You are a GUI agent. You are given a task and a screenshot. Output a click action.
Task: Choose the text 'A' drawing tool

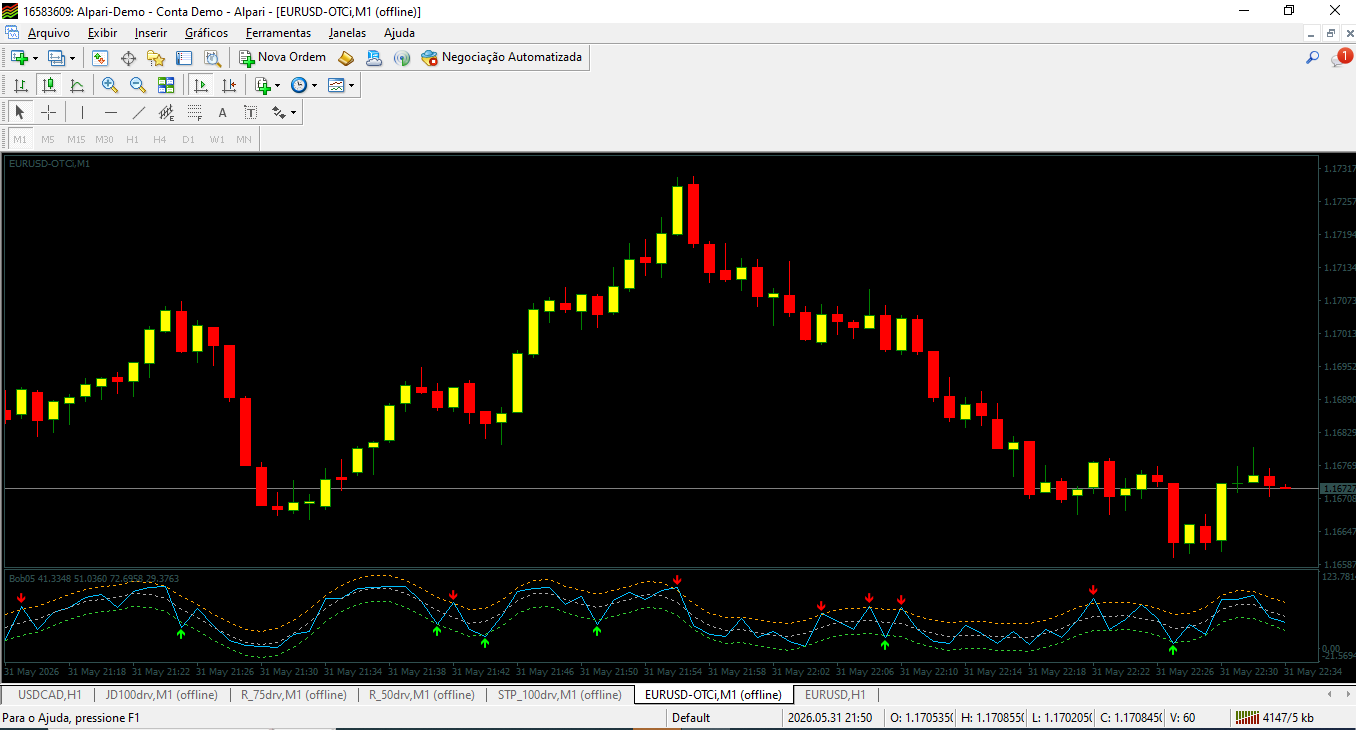click(x=222, y=112)
